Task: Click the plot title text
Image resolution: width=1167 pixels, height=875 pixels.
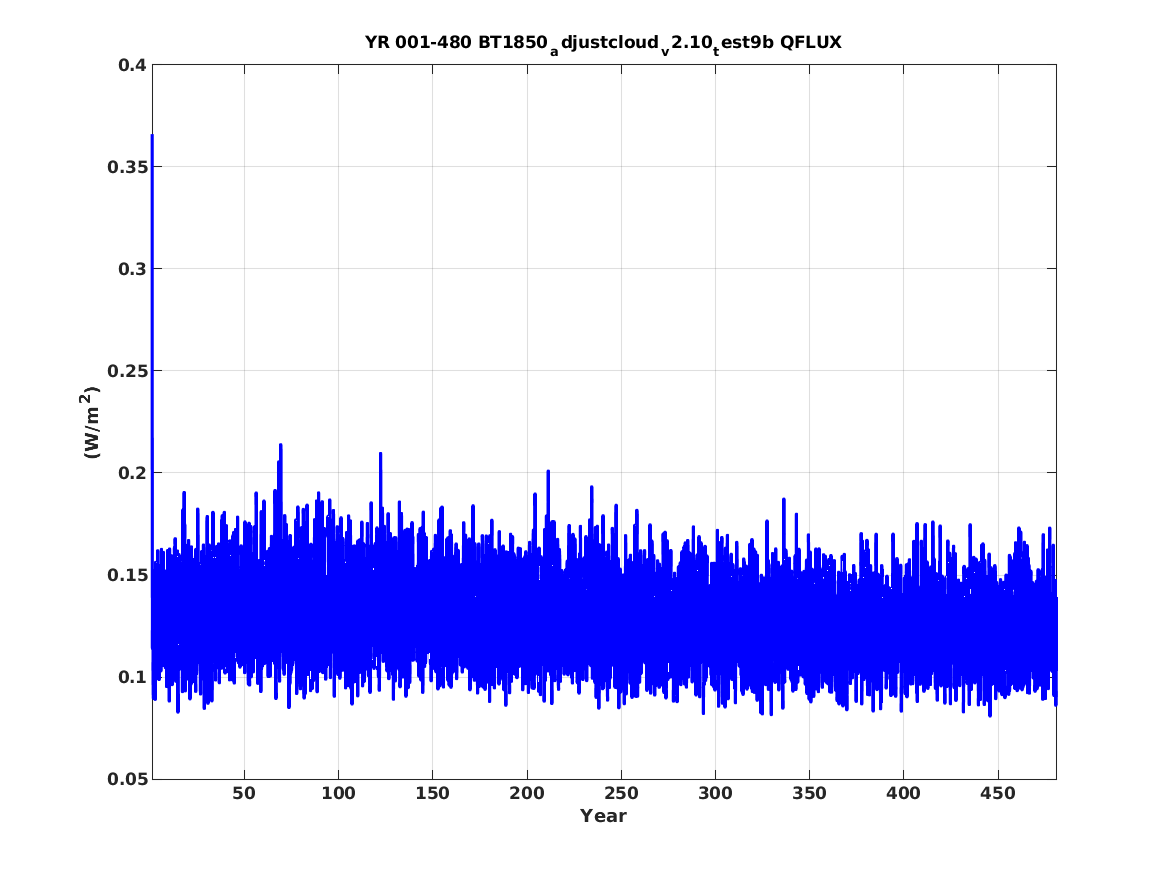Action: pyautogui.click(x=603, y=44)
